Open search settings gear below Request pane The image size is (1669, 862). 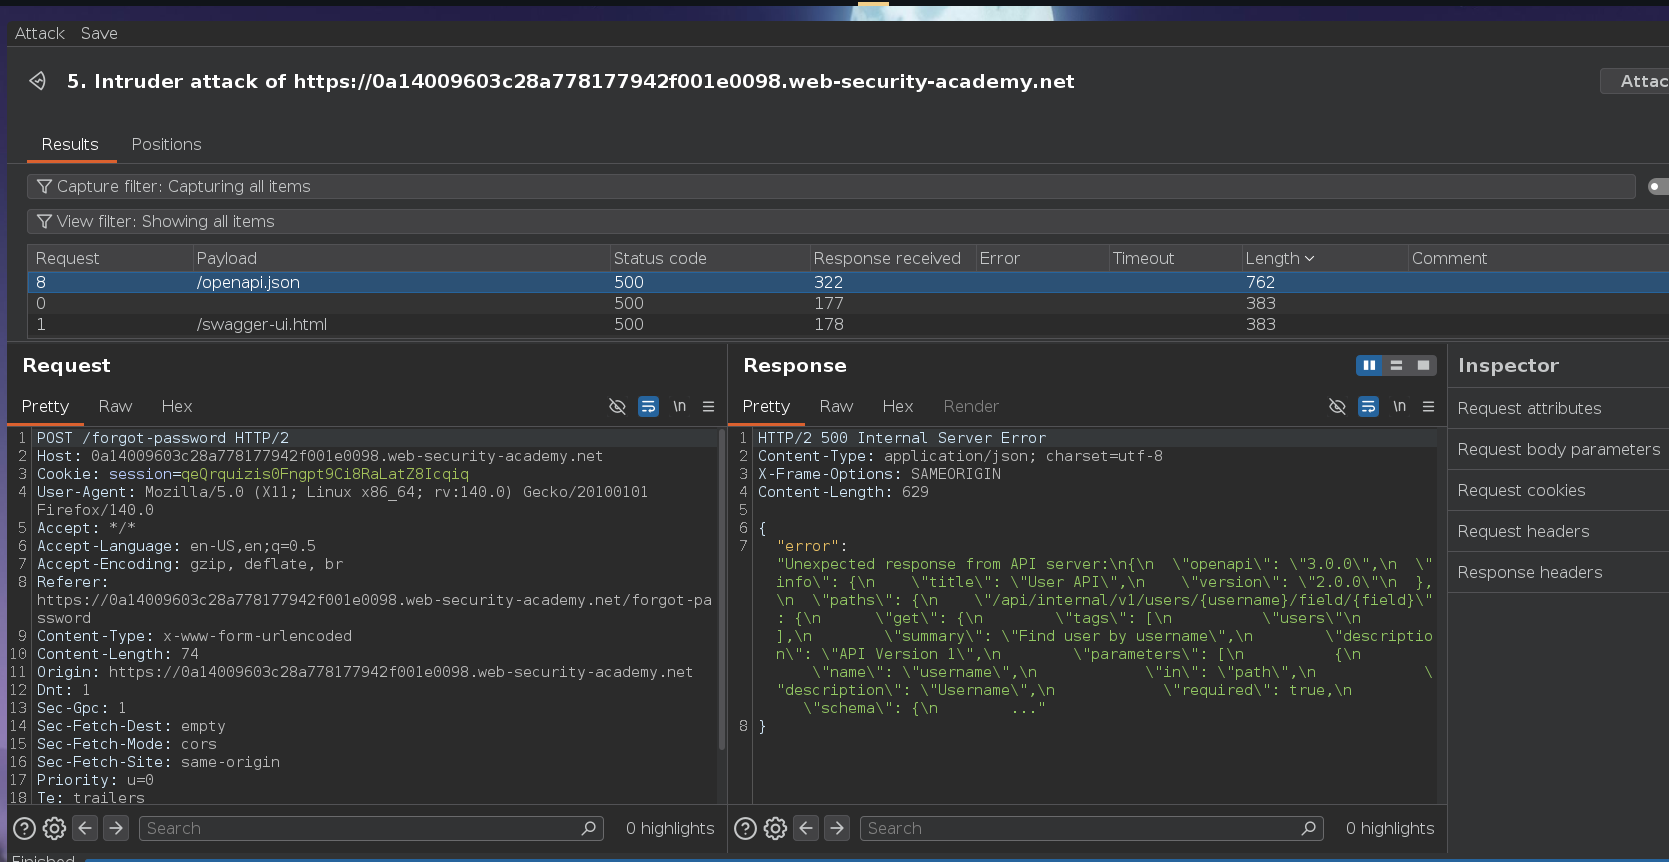tap(55, 828)
